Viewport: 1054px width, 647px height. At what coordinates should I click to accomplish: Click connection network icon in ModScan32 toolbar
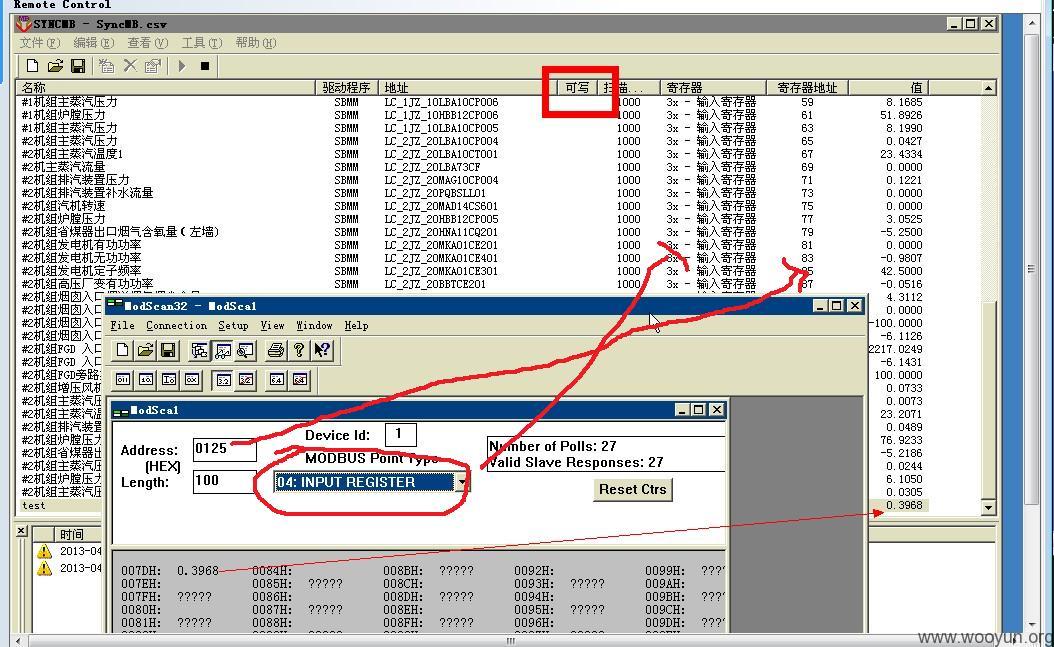coord(200,350)
